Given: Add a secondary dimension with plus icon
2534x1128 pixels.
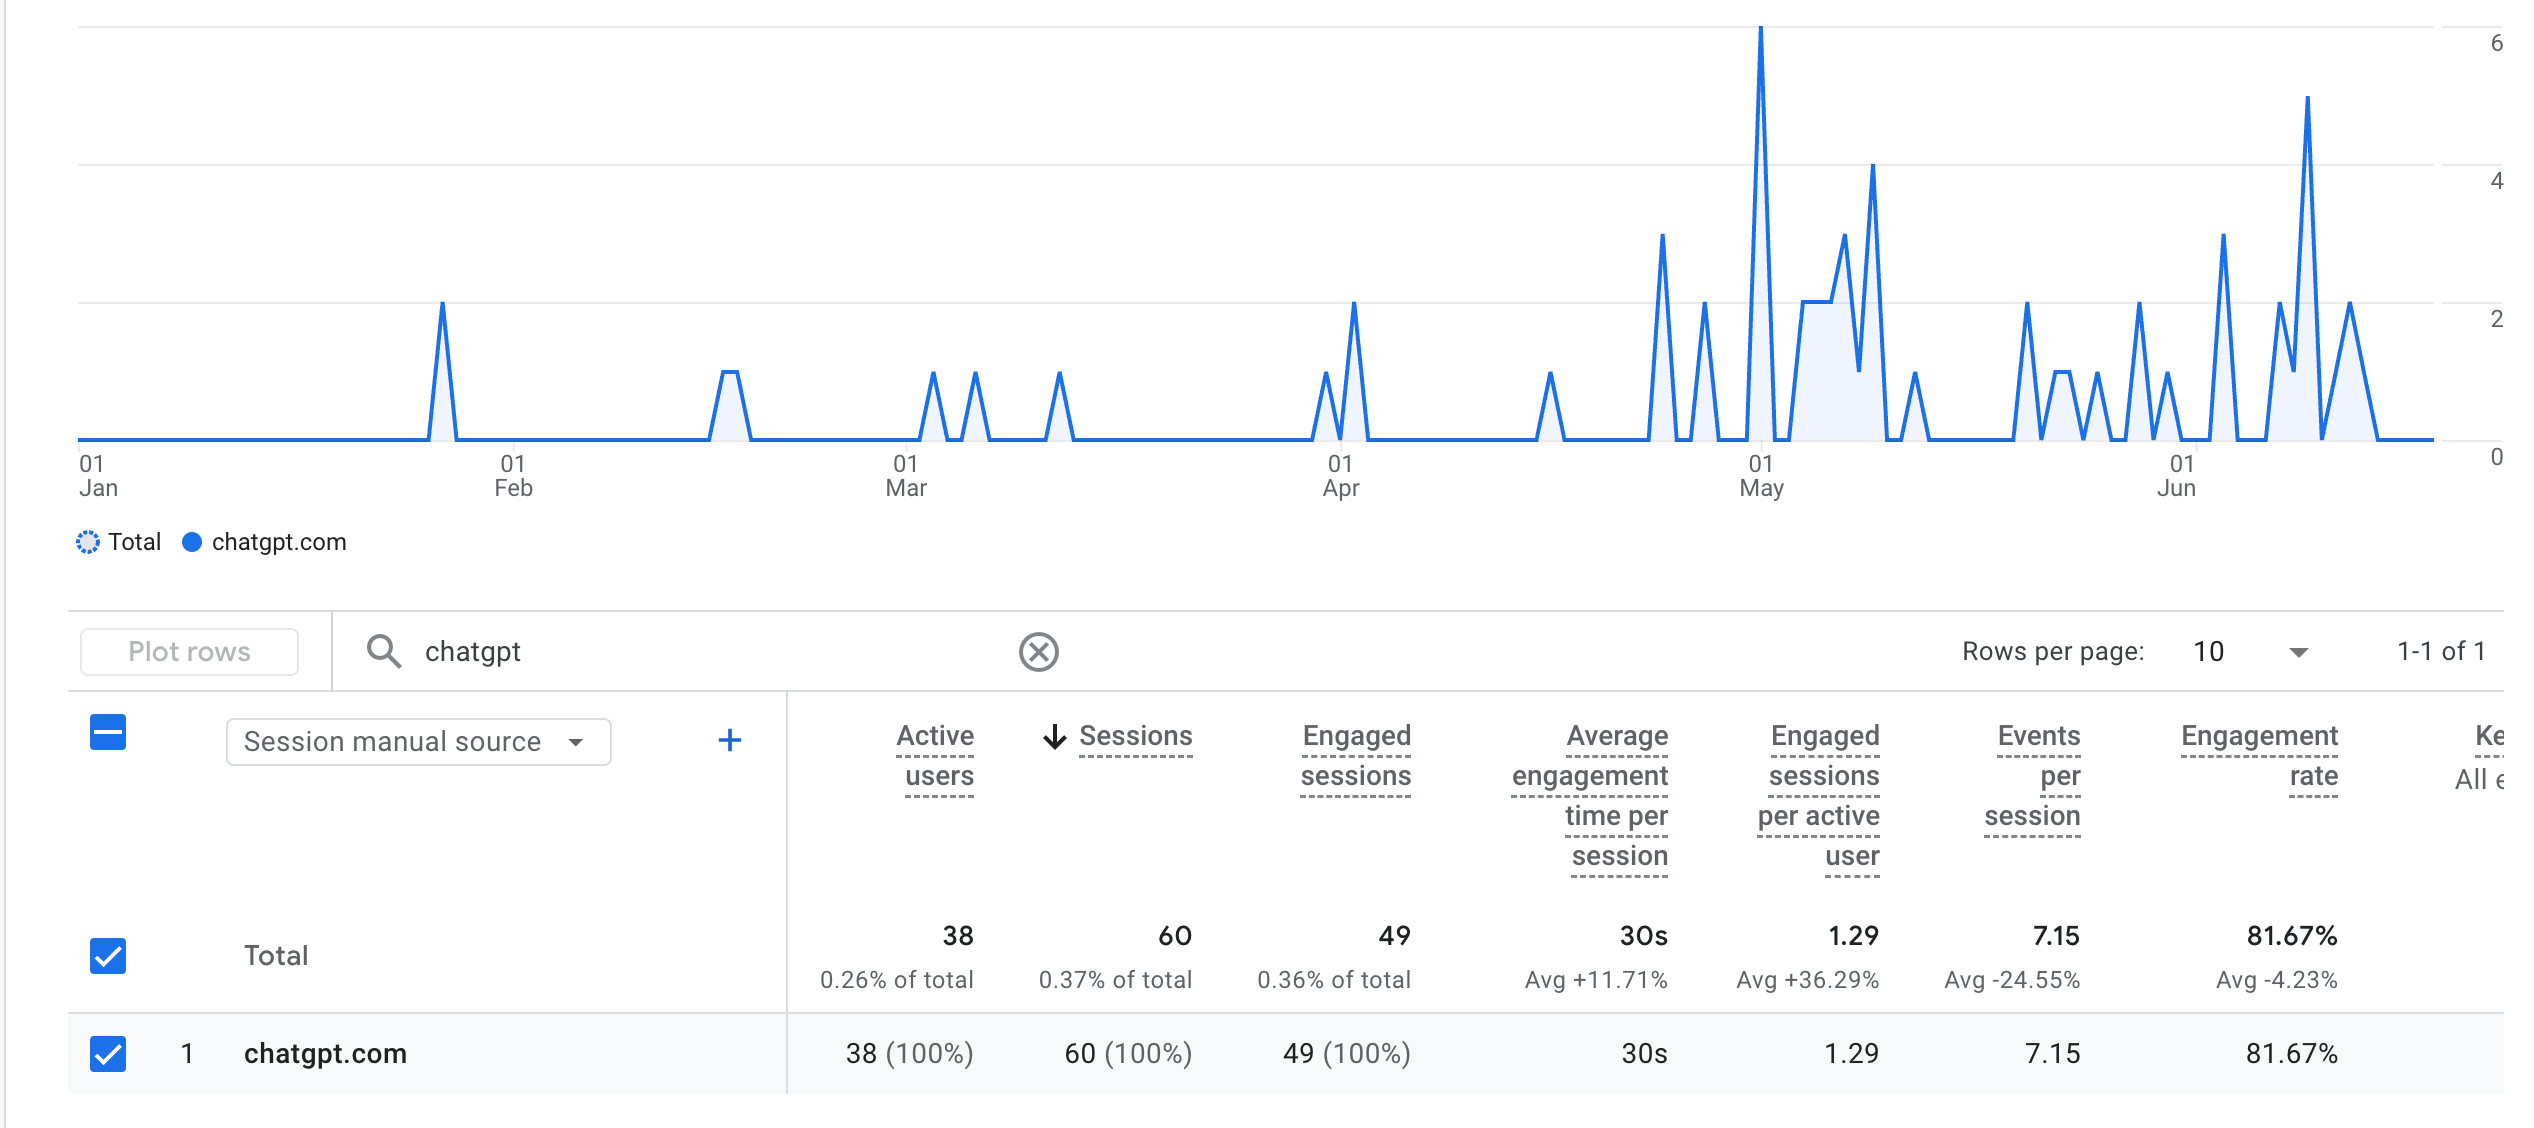Looking at the screenshot, I should point(730,740).
